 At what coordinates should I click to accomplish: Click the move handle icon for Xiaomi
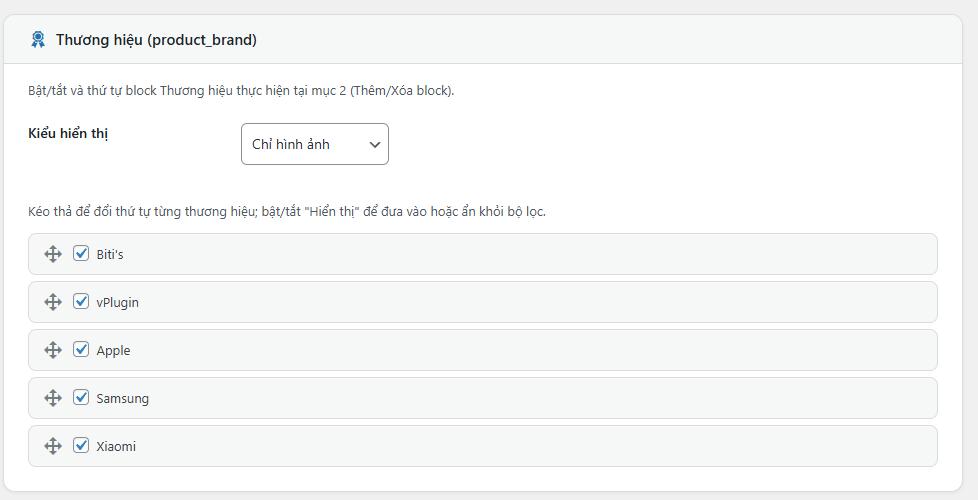pos(53,446)
